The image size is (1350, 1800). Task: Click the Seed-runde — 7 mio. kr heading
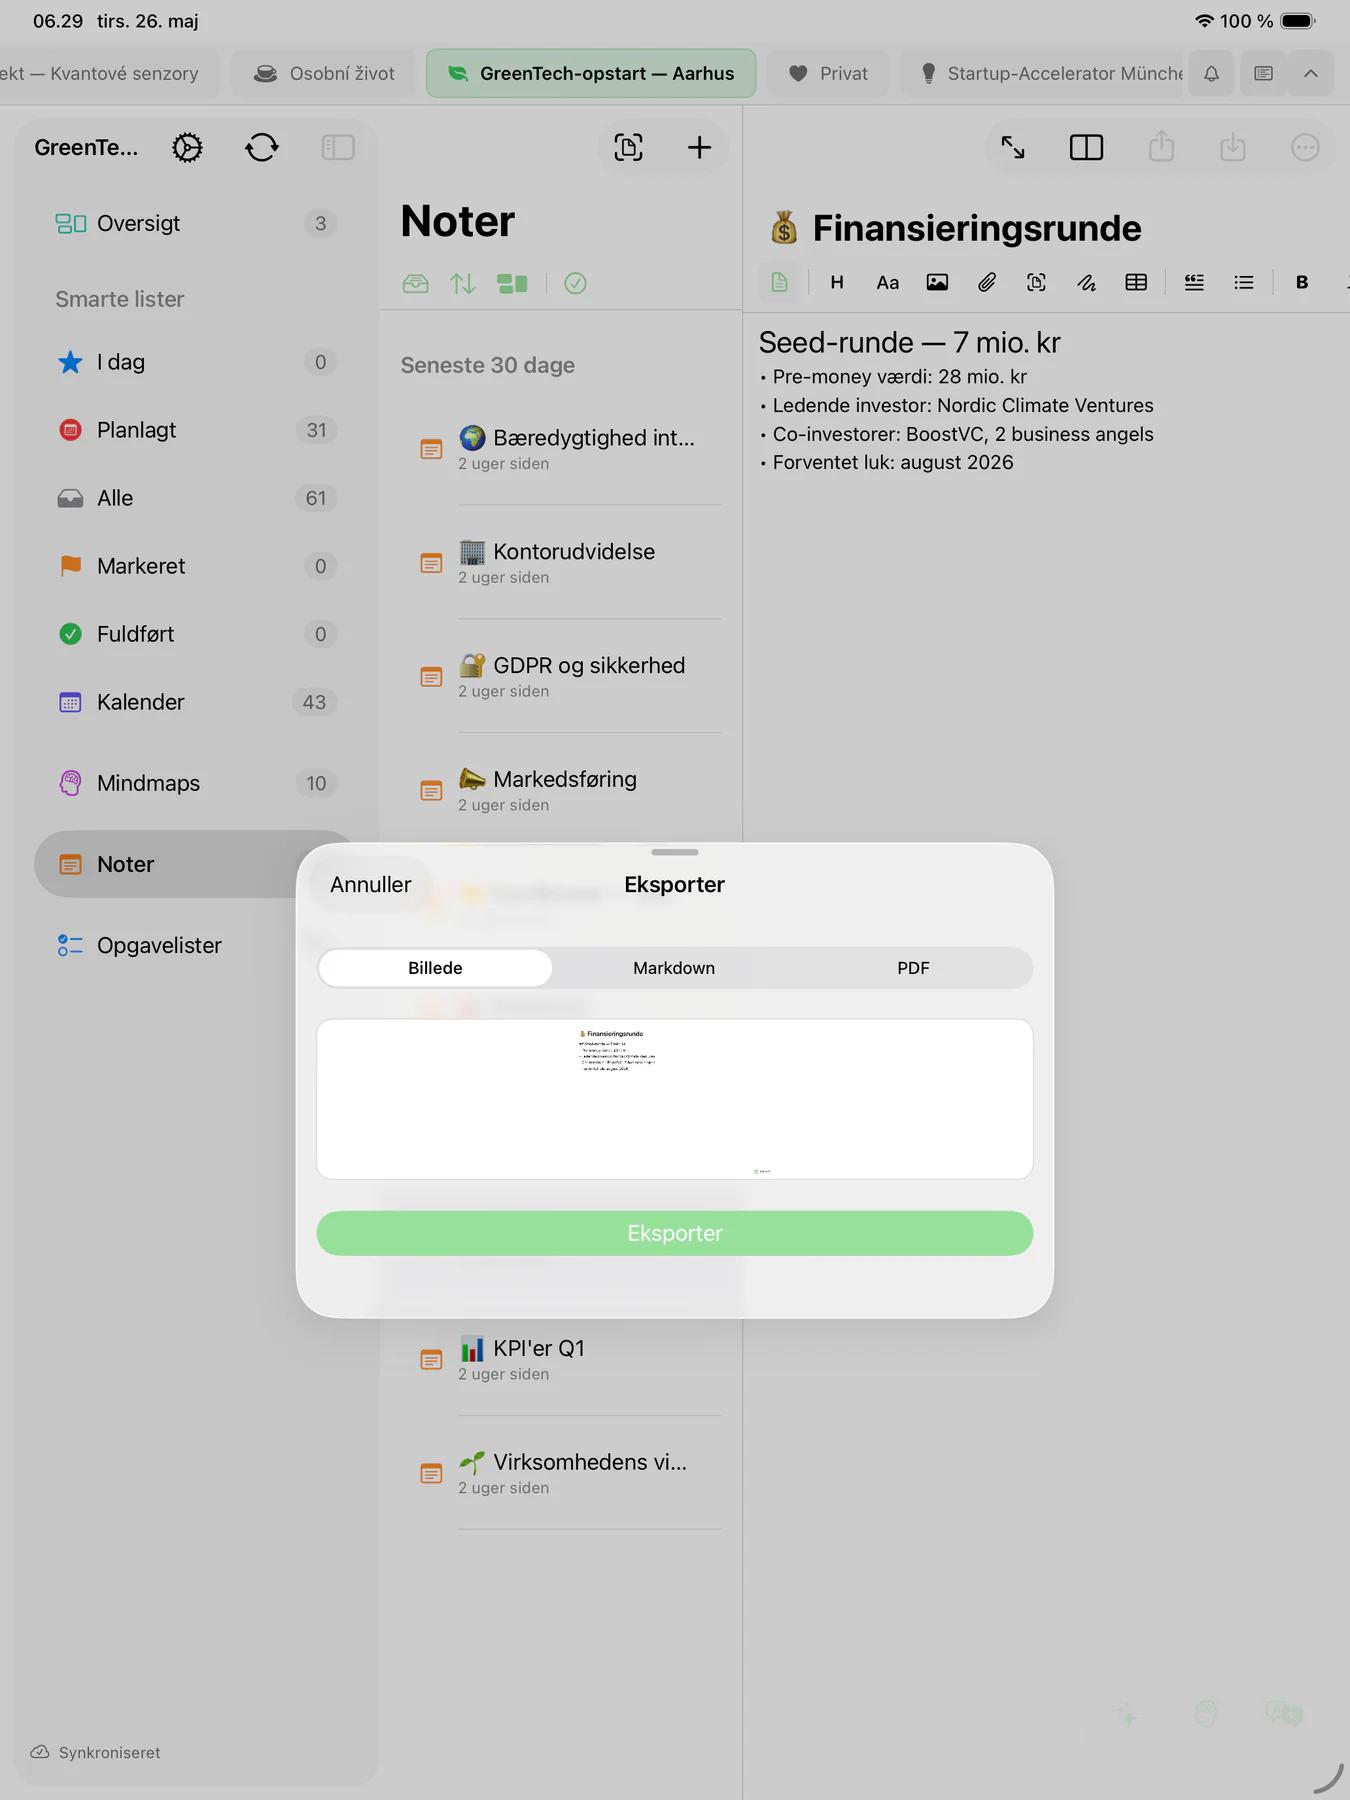pyautogui.click(x=909, y=343)
